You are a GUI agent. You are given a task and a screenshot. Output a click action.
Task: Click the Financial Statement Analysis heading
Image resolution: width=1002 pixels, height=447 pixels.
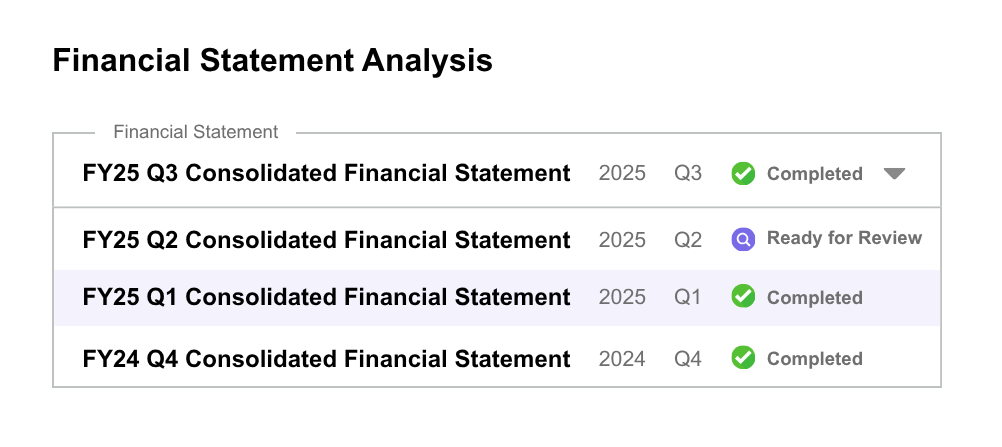tap(272, 61)
